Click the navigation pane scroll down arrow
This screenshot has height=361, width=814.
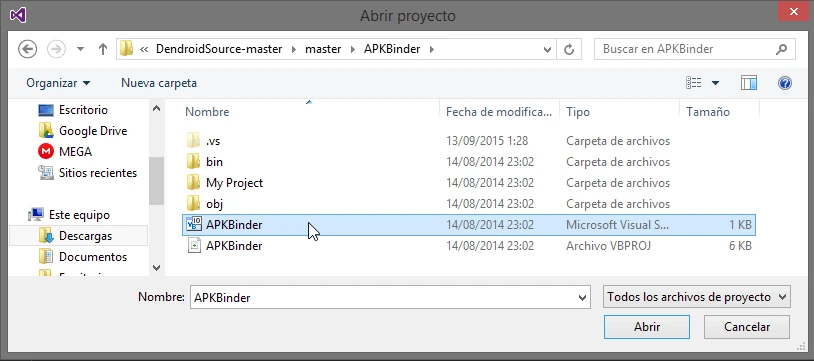pyautogui.click(x=156, y=268)
